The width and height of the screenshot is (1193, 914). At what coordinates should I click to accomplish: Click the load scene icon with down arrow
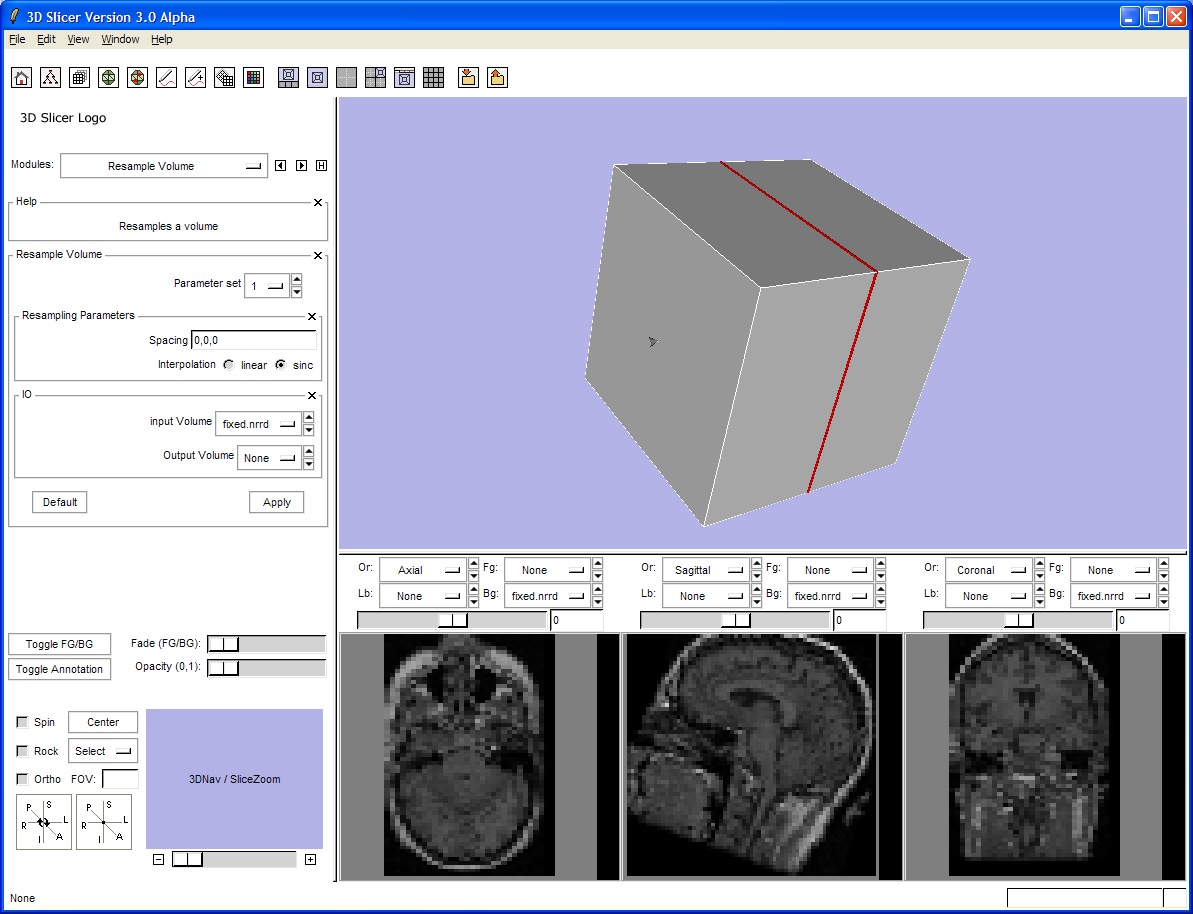tap(467, 78)
